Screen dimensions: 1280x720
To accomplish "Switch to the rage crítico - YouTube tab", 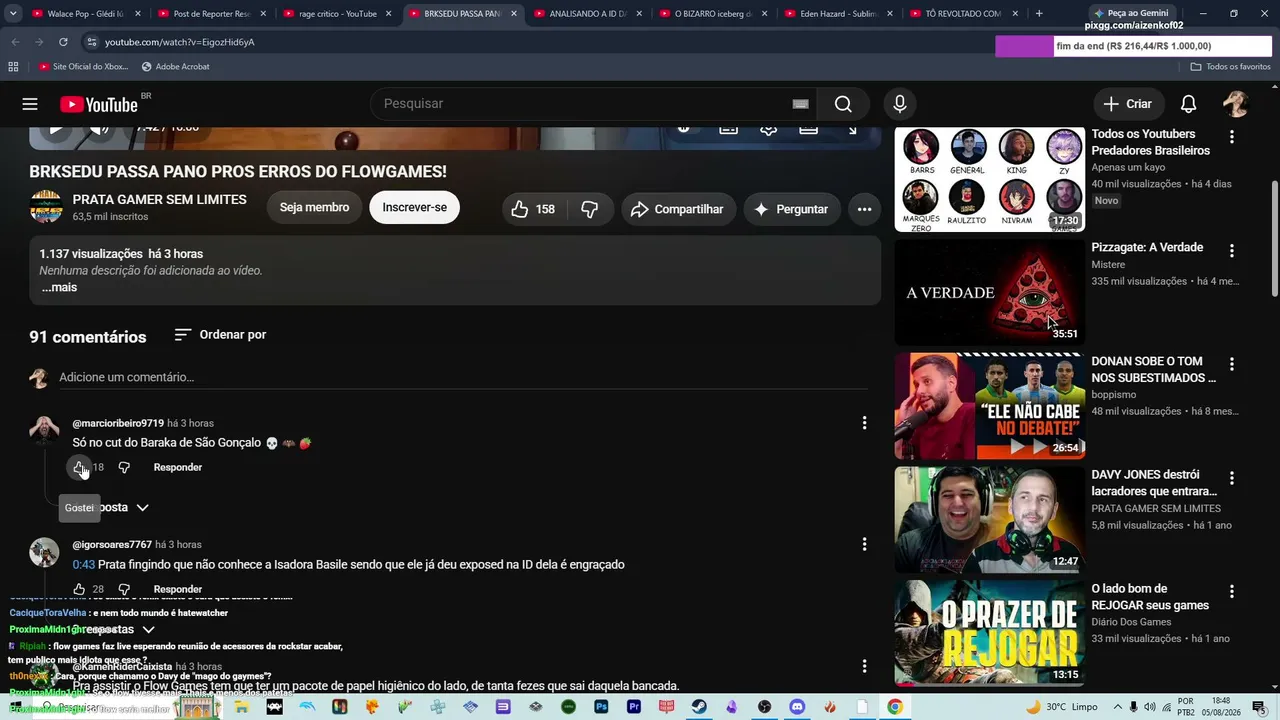I will click(x=338, y=14).
